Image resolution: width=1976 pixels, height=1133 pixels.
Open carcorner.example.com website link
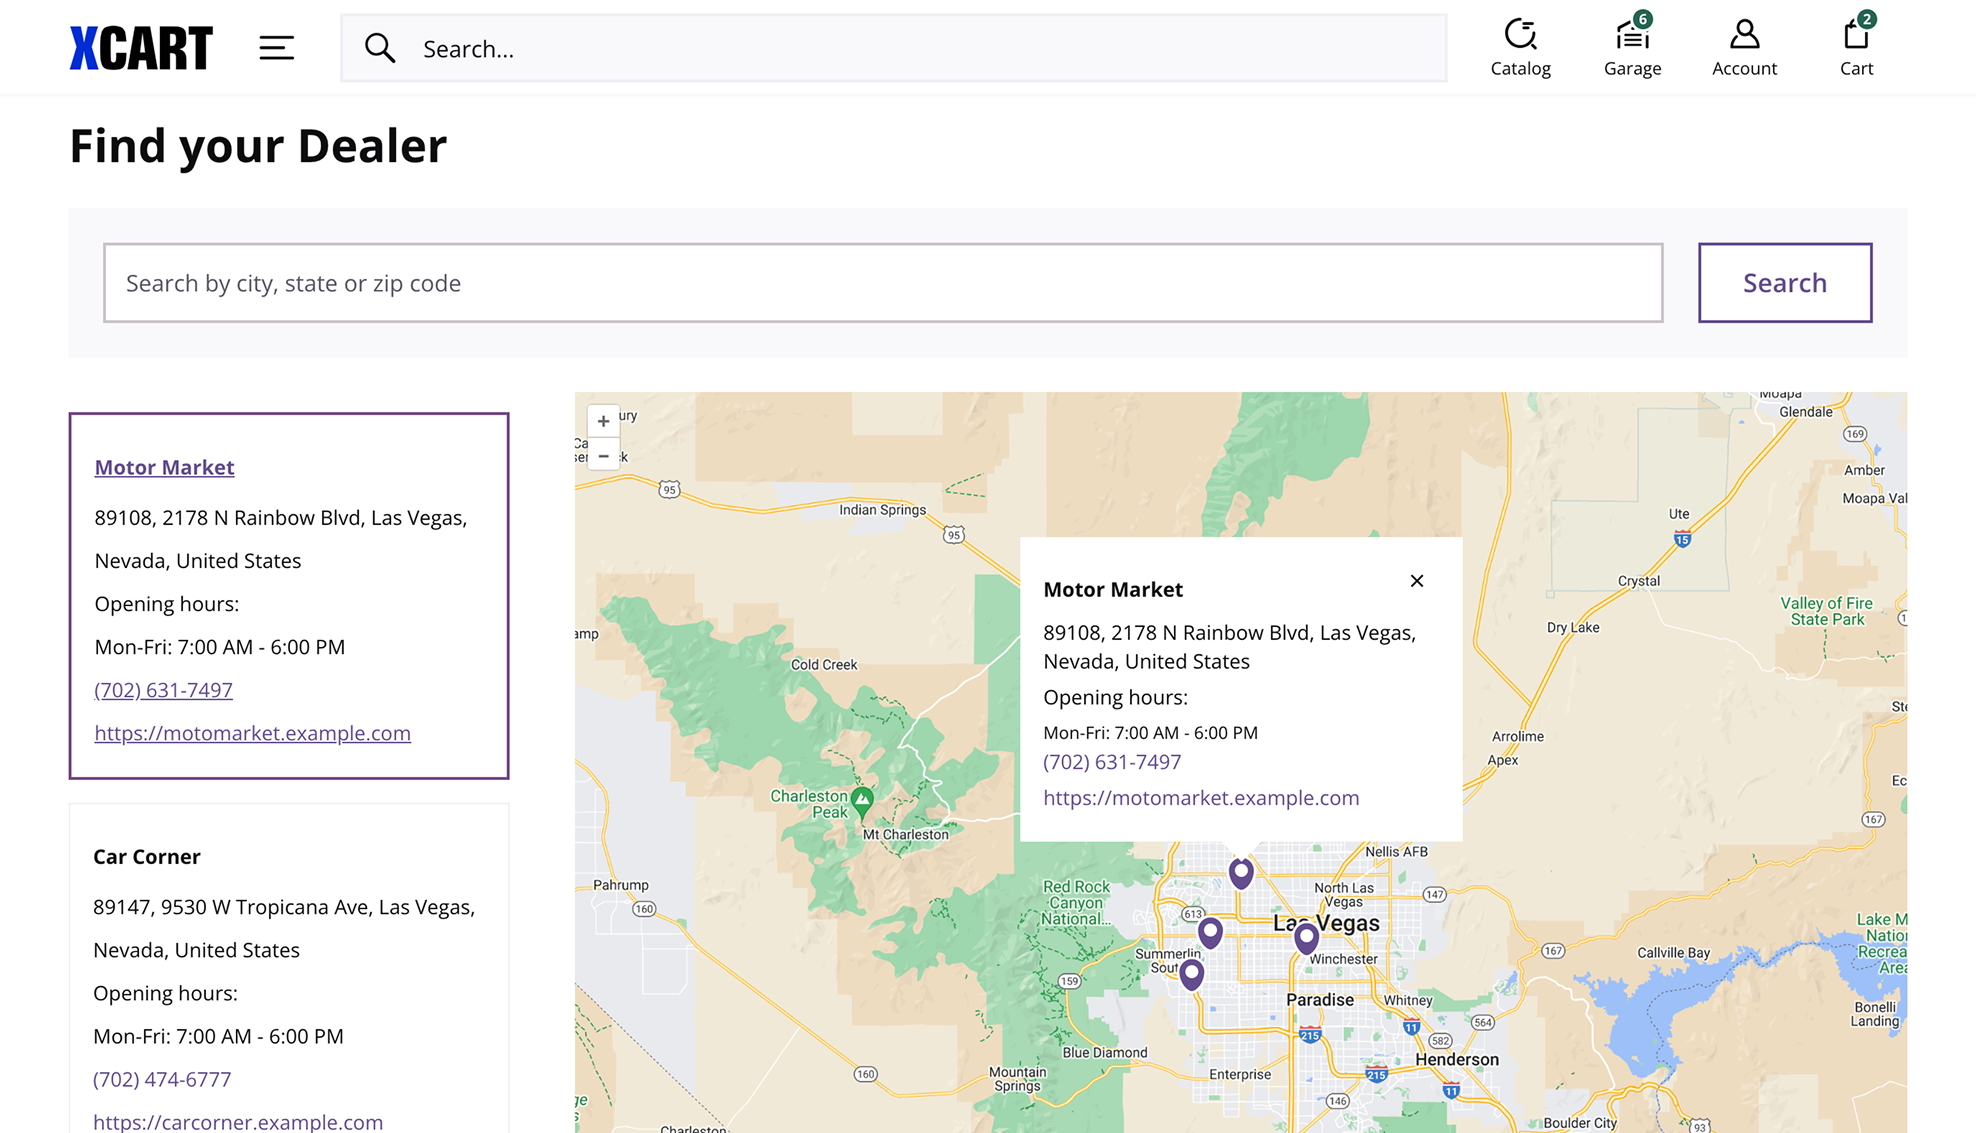238,1121
